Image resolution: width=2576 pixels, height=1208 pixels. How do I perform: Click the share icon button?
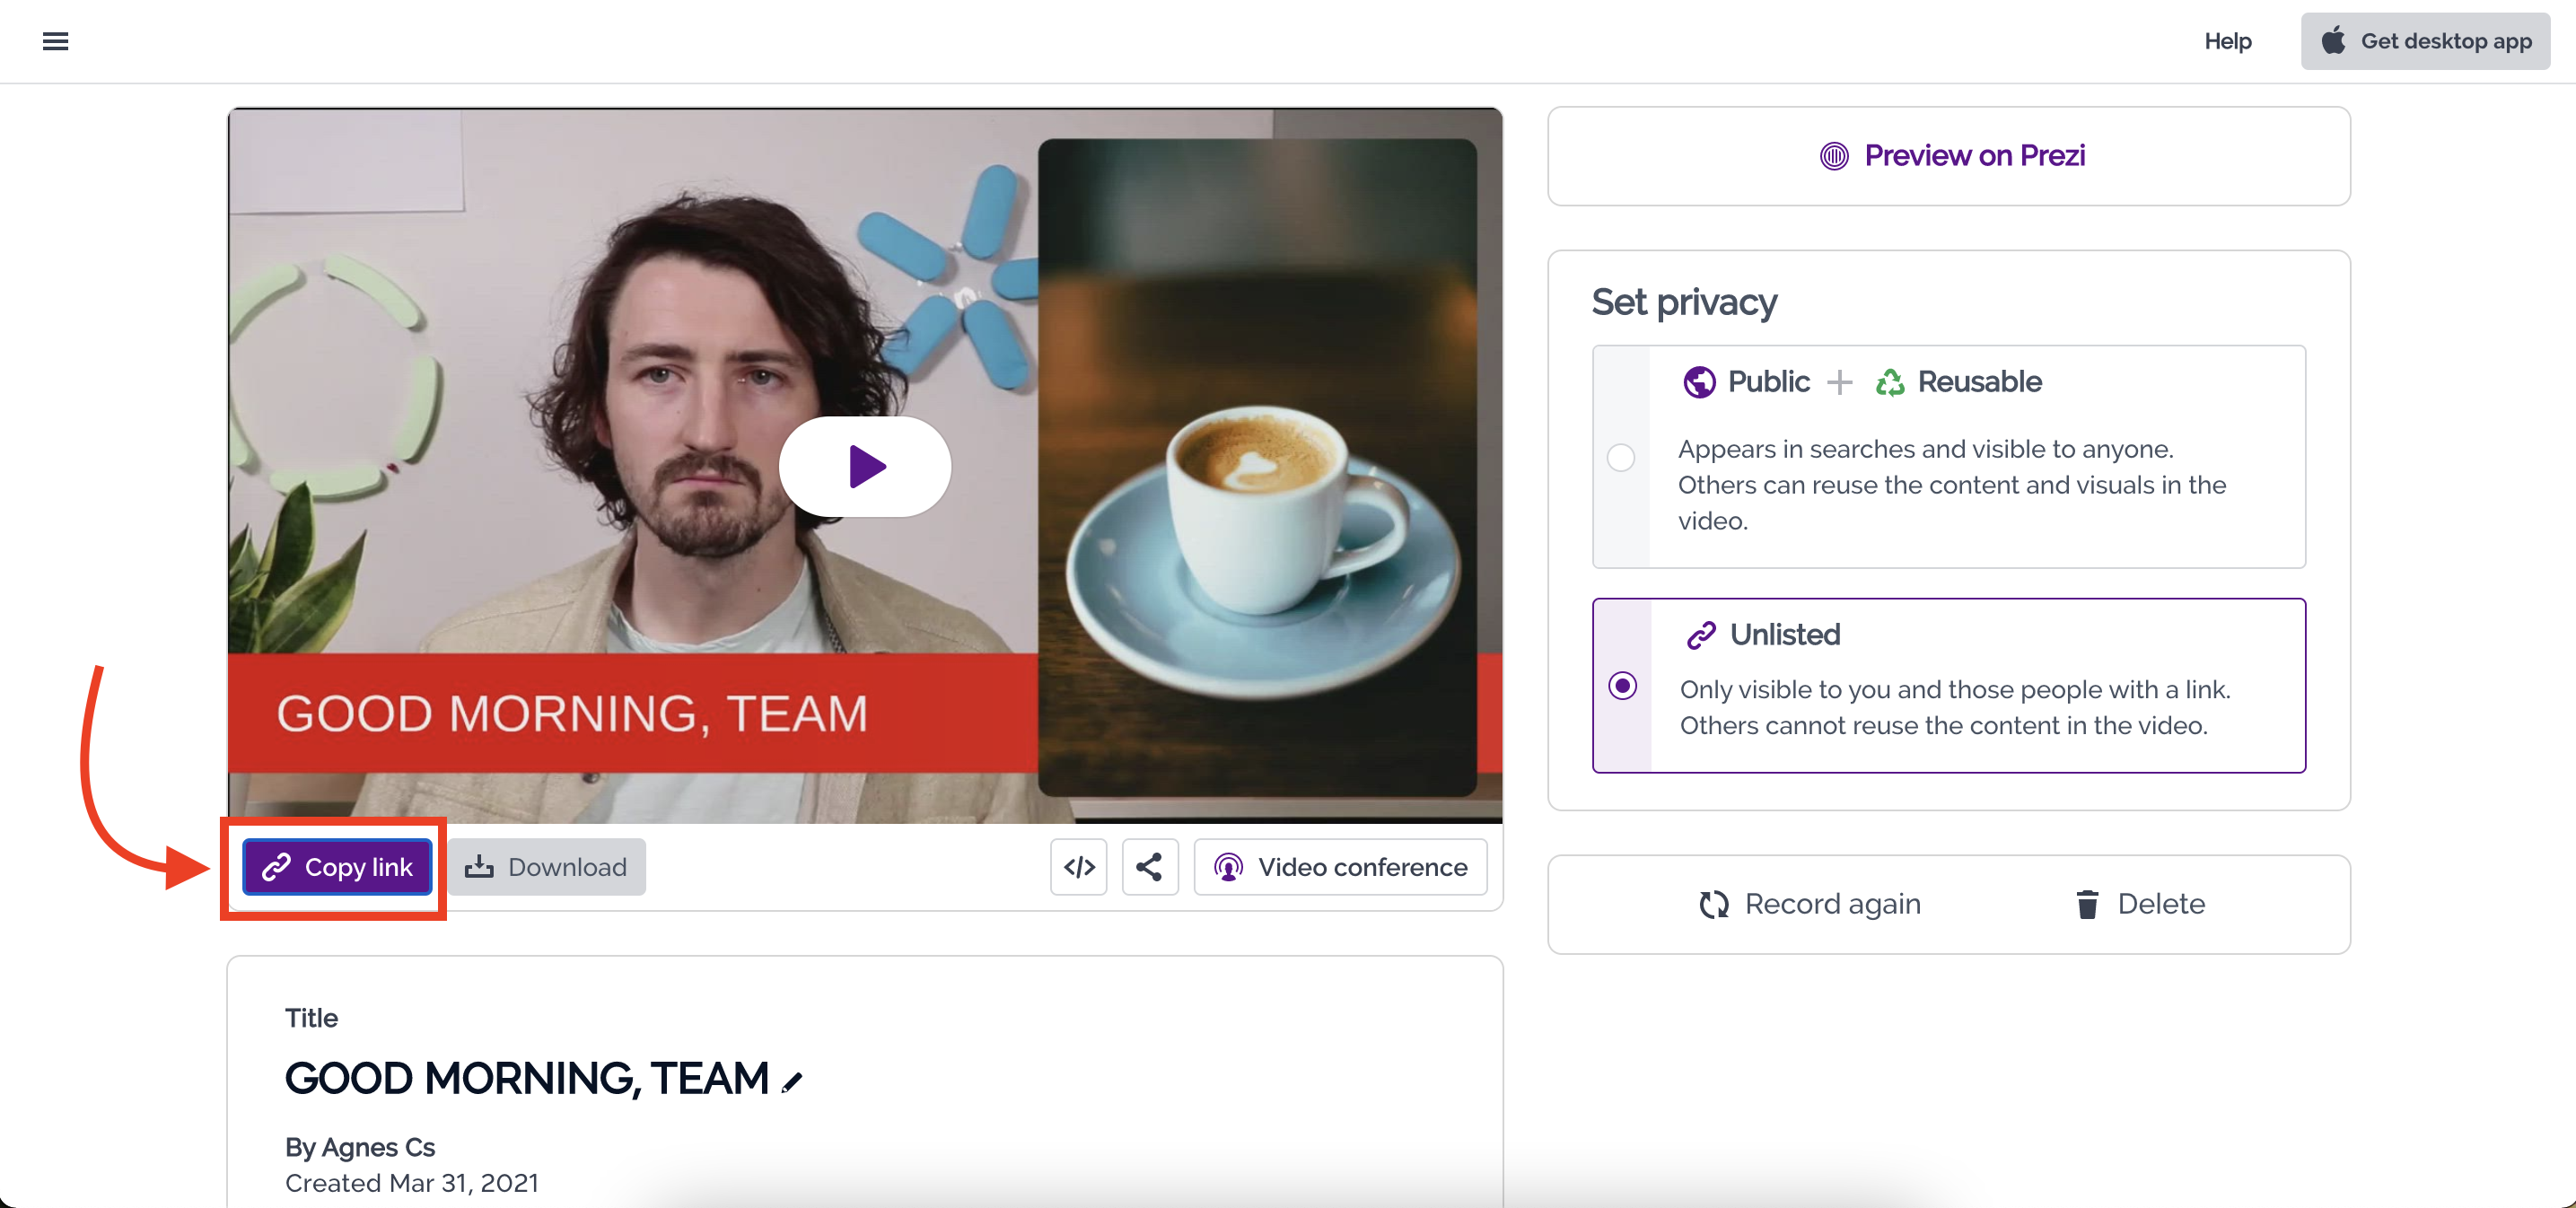pyautogui.click(x=1150, y=867)
